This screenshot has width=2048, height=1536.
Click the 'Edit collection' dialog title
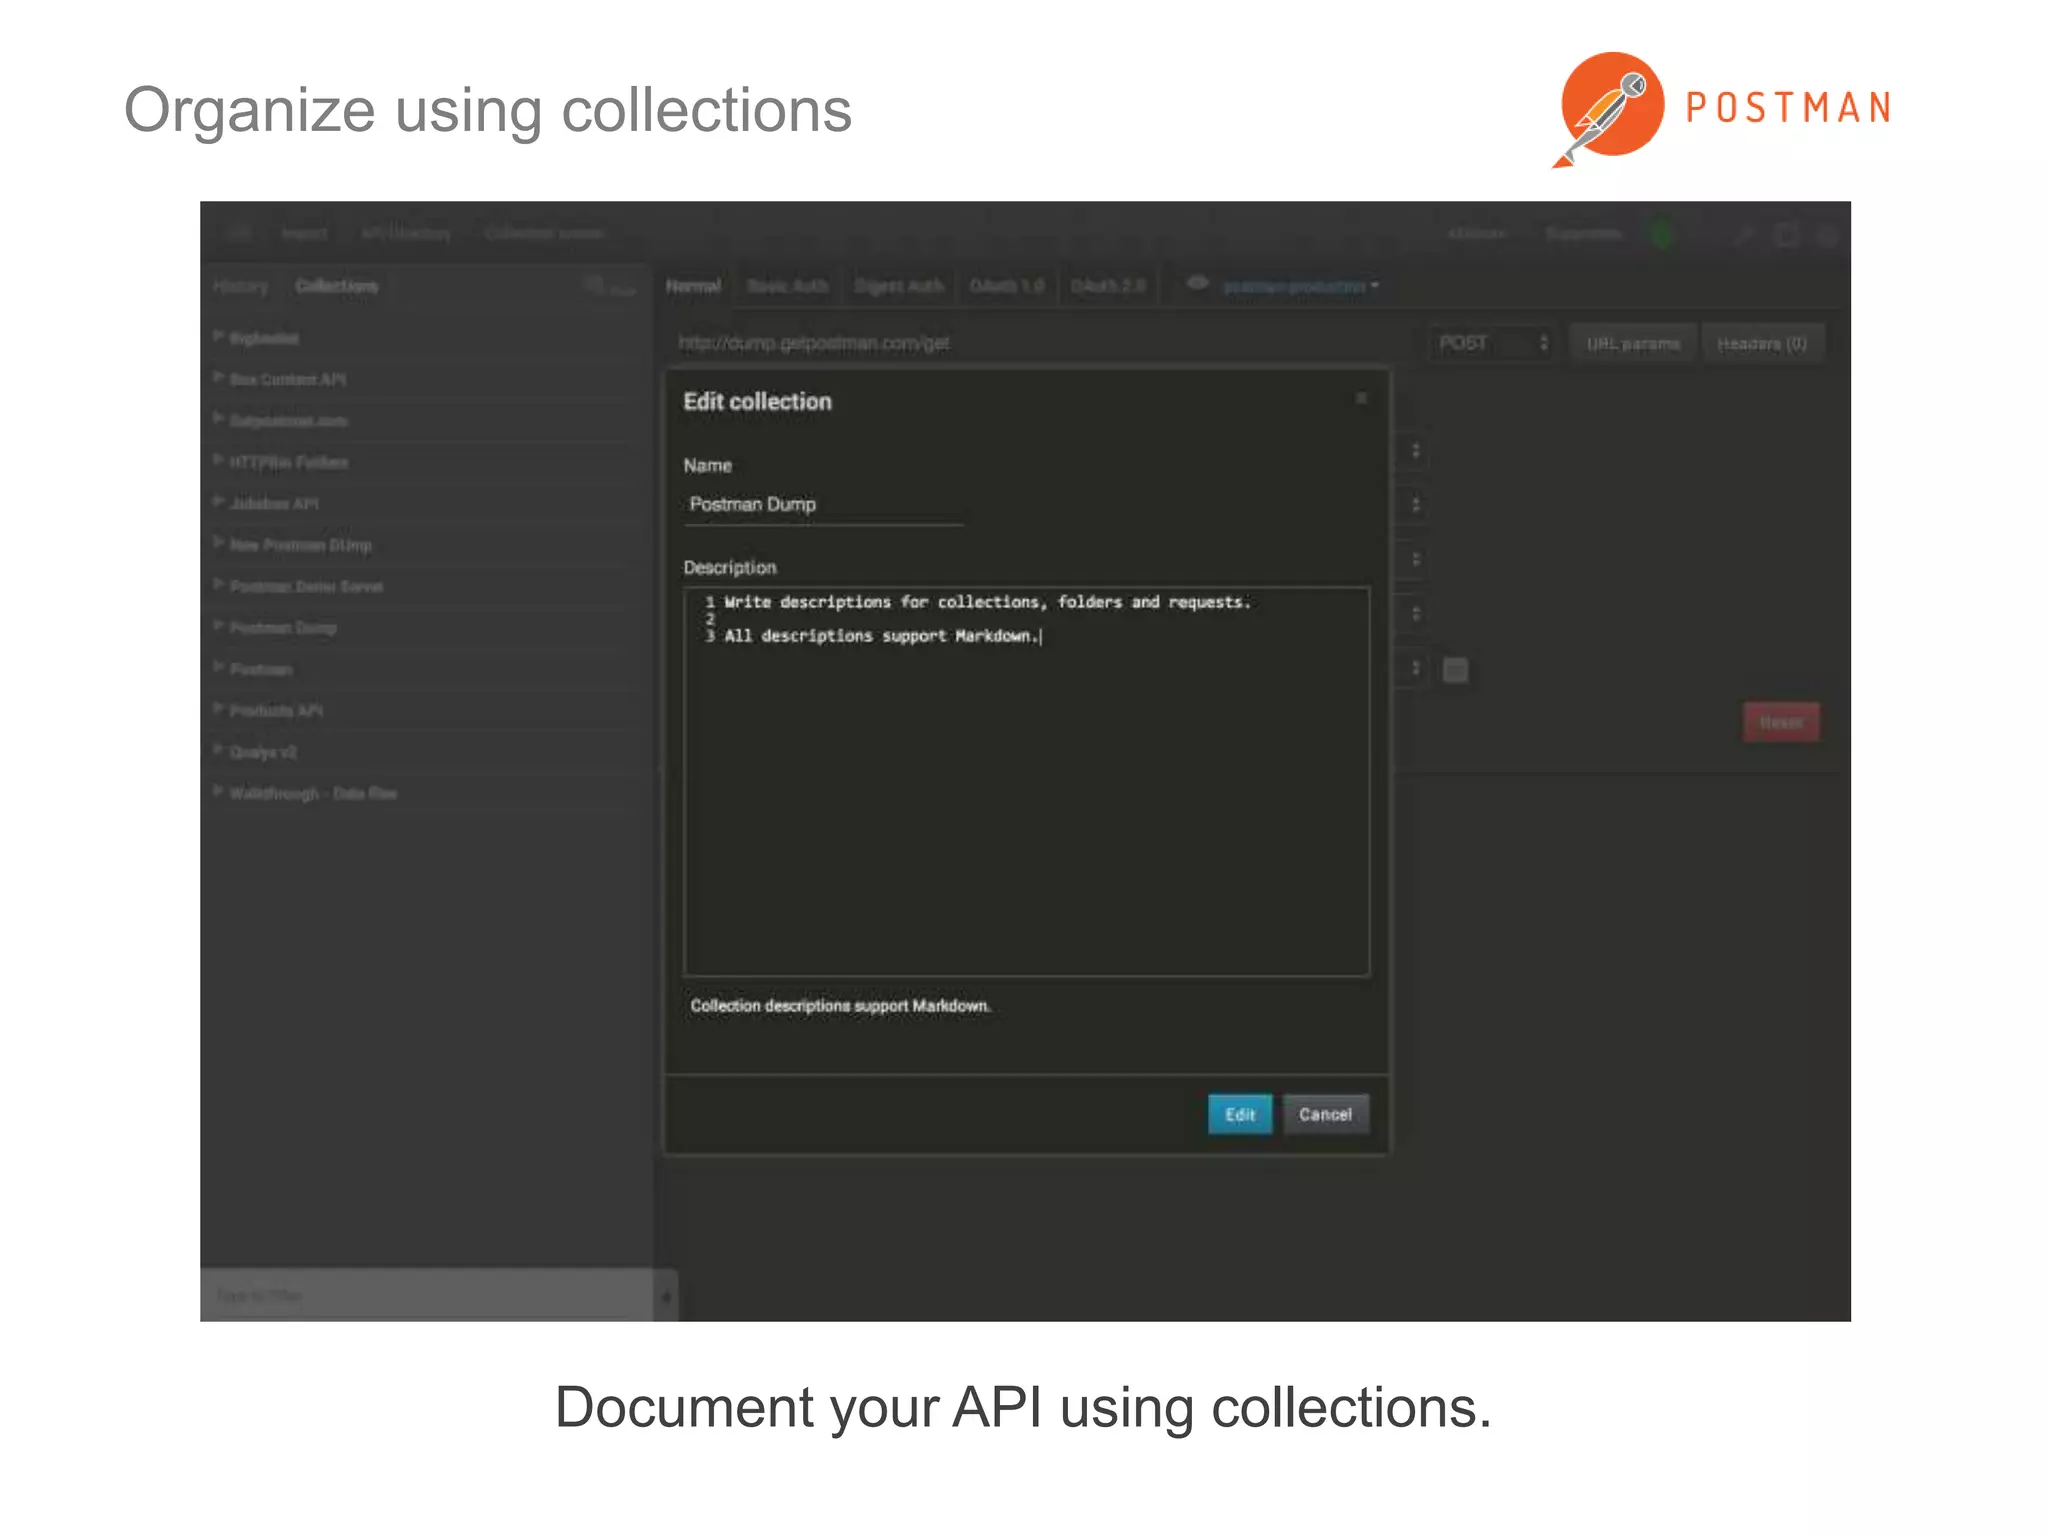pos(757,402)
